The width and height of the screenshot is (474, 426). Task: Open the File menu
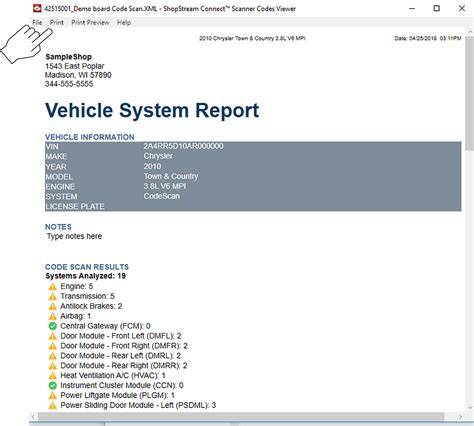click(37, 22)
